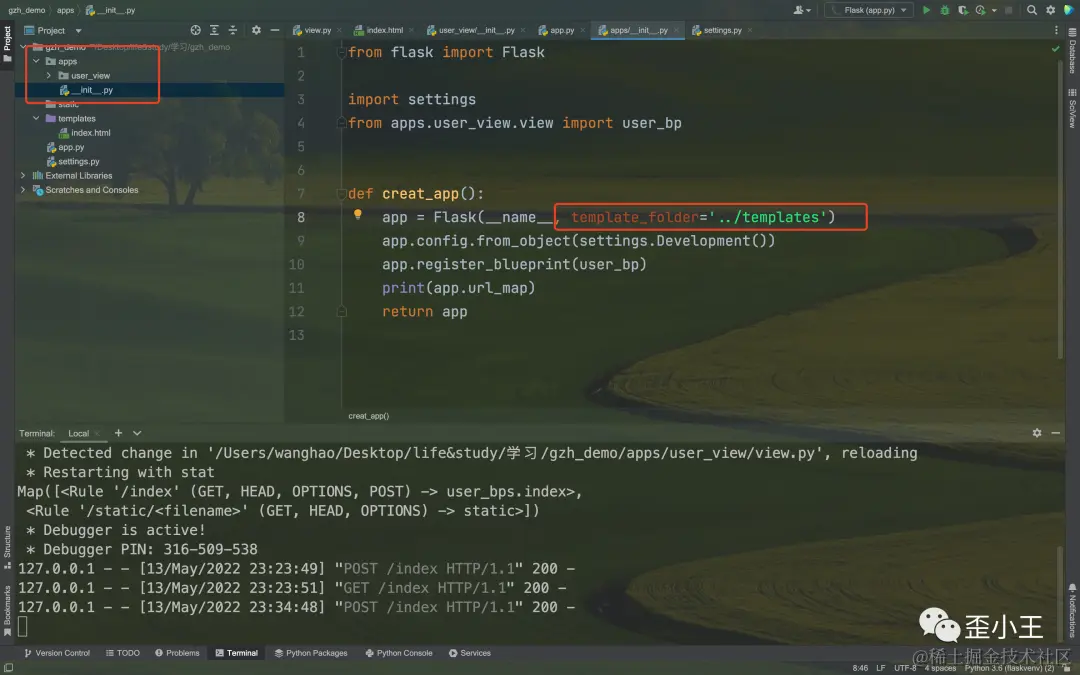
Task: Add new terminal session with plus icon
Action: click(x=118, y=433)
